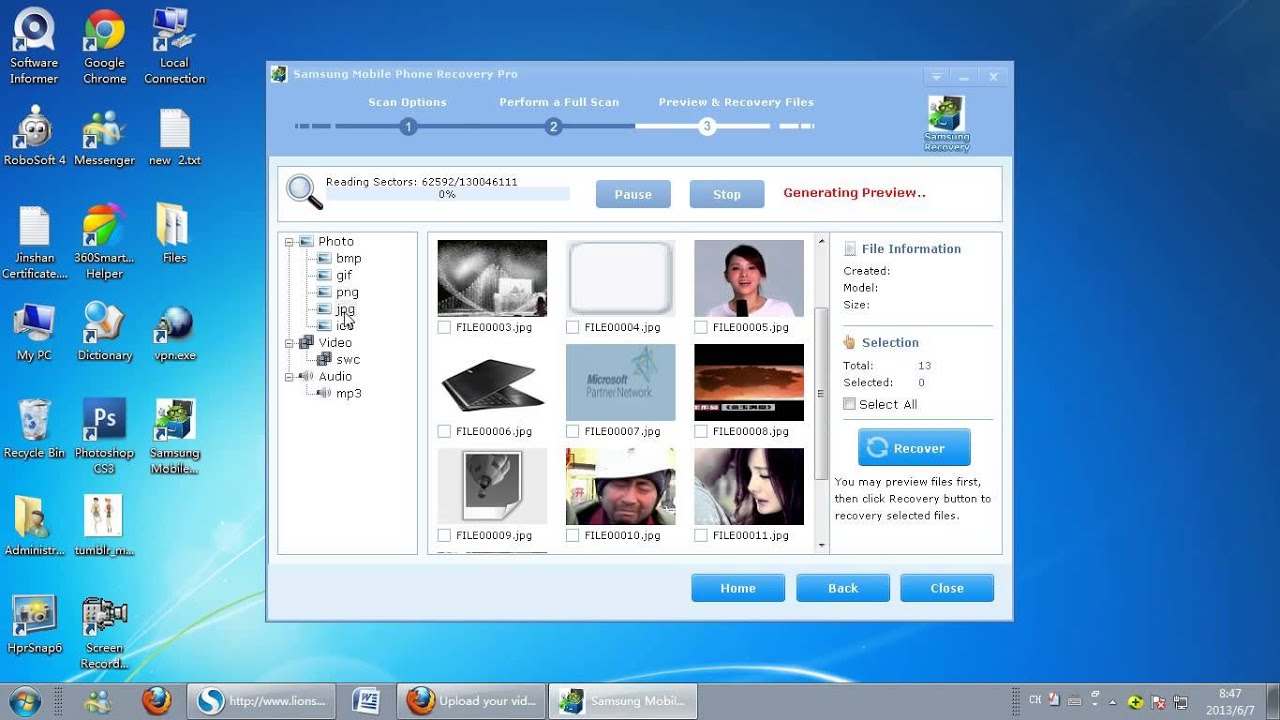1280x720 pixels.
Task: Open Local Connection desktop icon
Action: 174,47
